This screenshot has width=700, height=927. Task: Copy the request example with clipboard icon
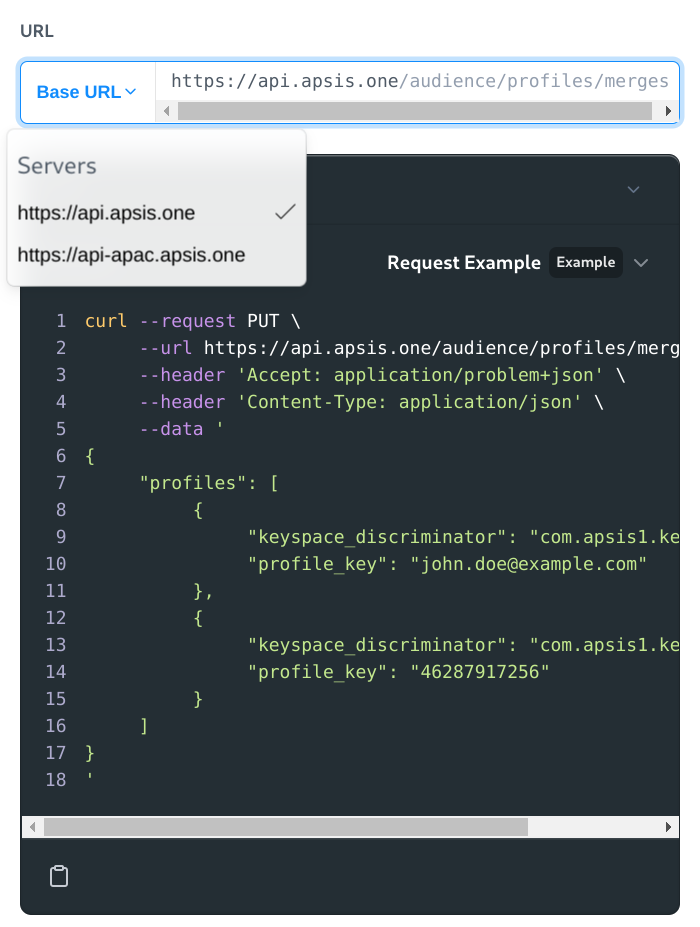tap(59, 876)
